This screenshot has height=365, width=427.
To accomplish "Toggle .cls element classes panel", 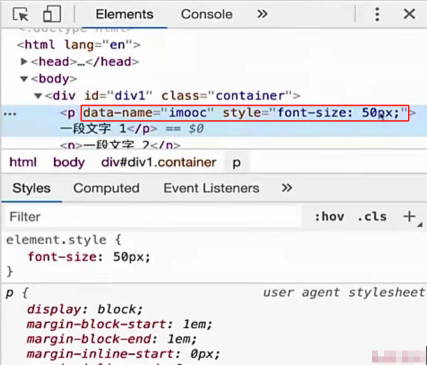I will tap(372, 217).
